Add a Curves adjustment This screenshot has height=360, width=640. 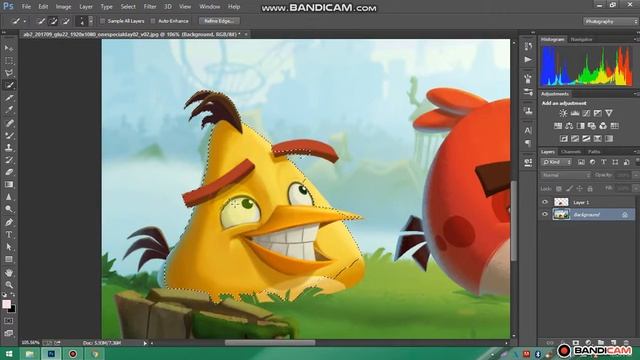586,113
